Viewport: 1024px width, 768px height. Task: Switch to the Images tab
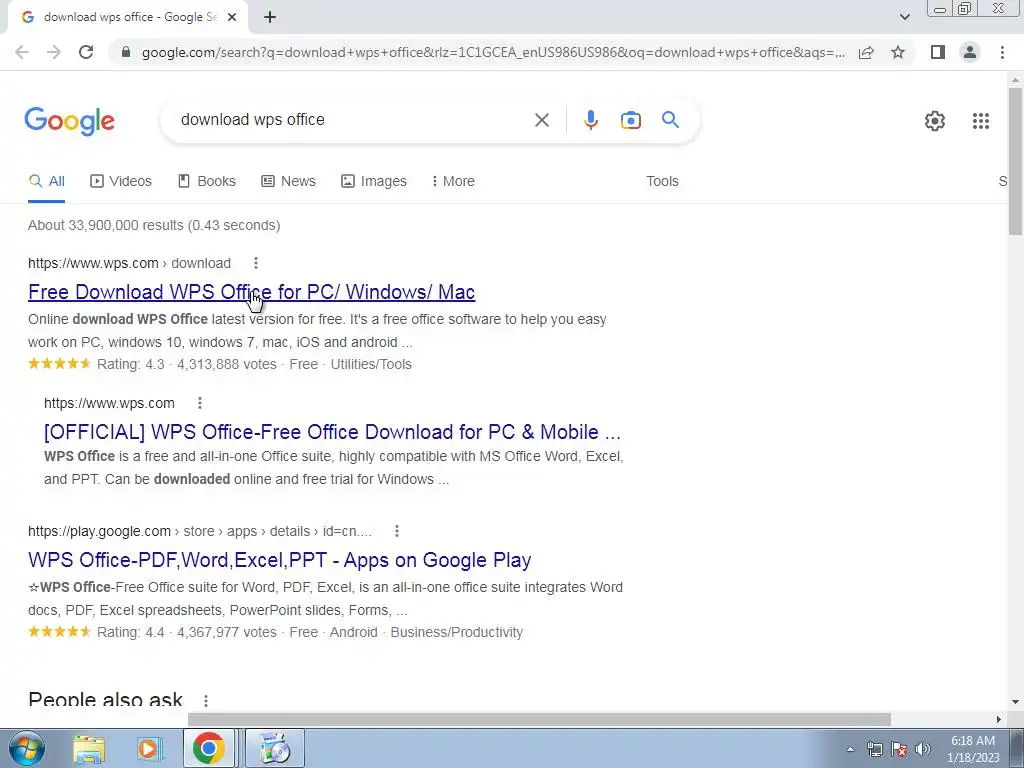374,181
